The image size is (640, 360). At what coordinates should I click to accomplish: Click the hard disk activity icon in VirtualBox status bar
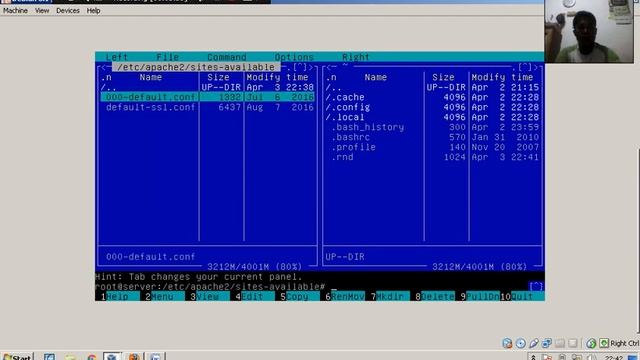tap(507, 343)
